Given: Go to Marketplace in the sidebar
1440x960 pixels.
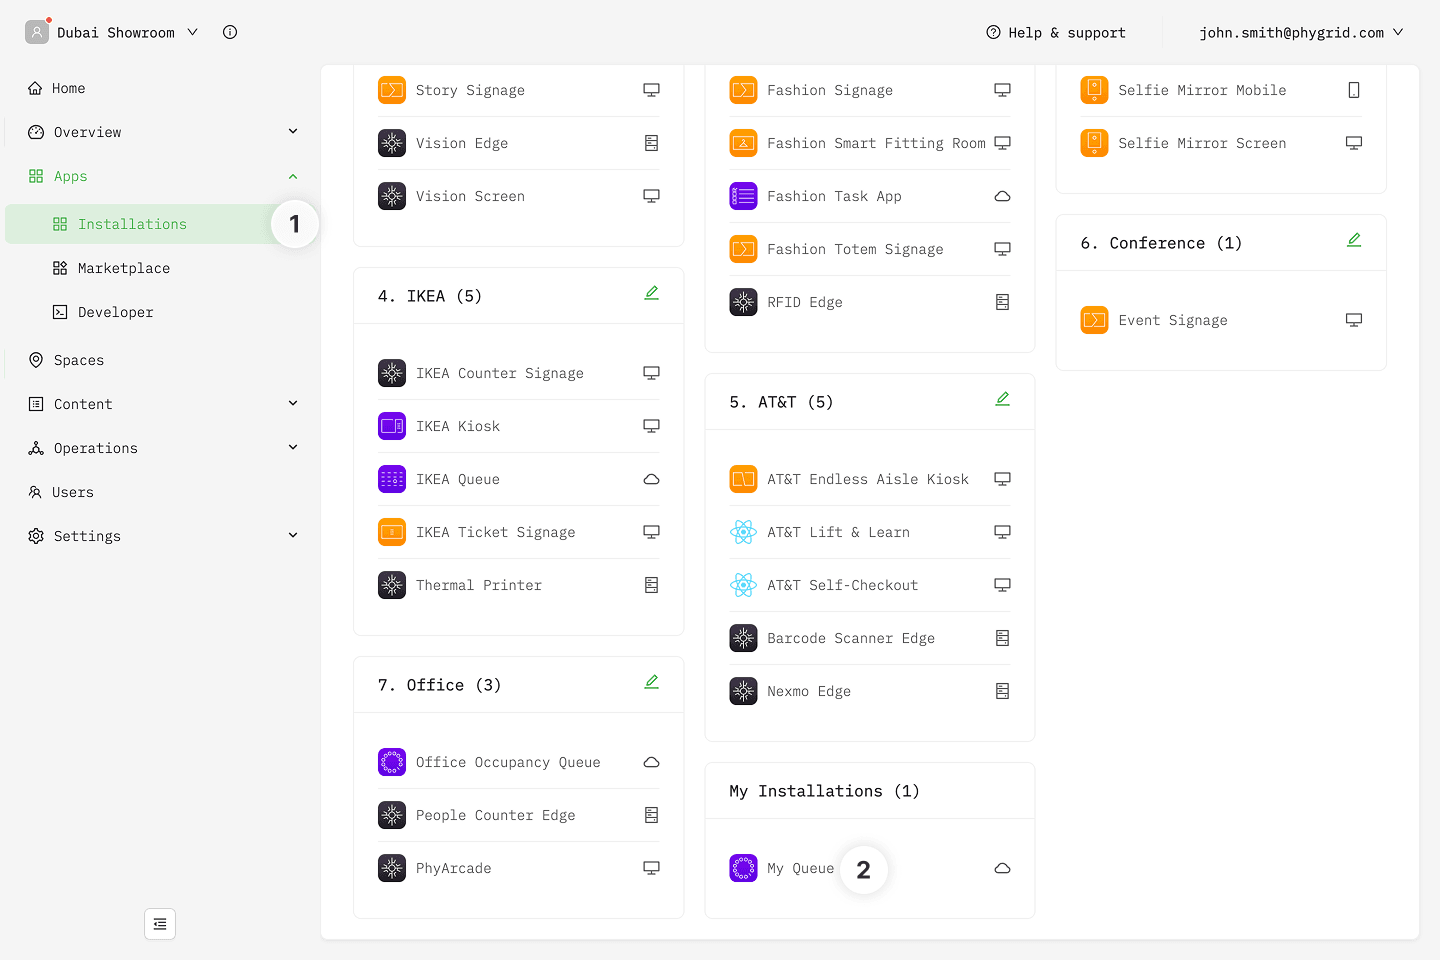Looking at the screenshot, I should click(x=124, y=268).
